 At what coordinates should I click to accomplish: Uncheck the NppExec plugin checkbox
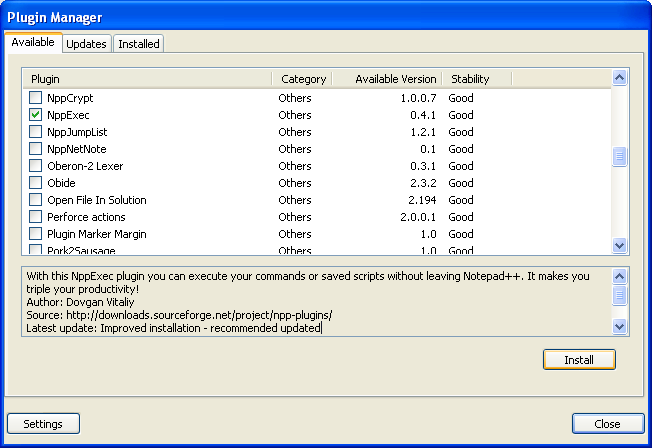[35, 115]
